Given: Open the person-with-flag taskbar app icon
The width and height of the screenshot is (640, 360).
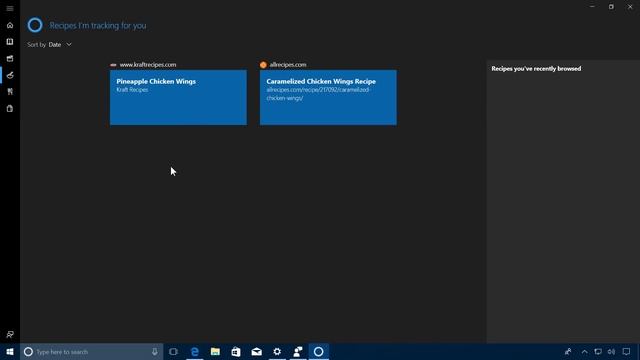Looking at the screenshot, I should (x=298, y=352).
